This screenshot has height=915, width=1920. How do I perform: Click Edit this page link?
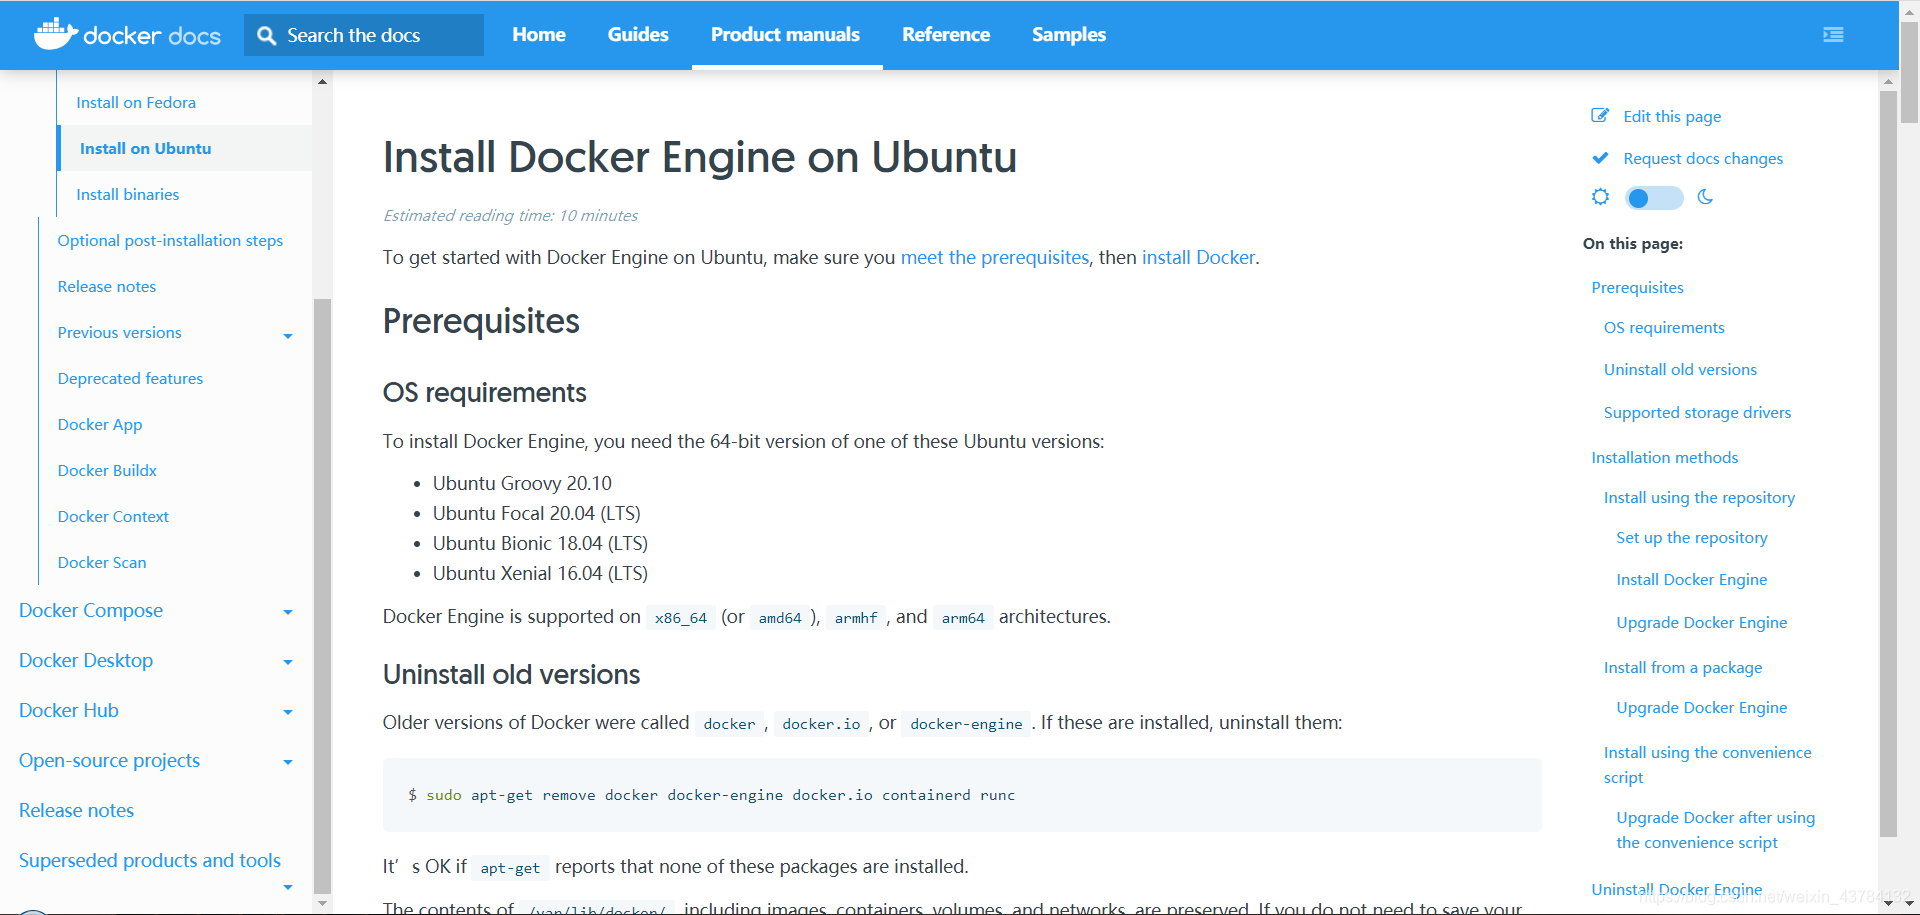(x=1672, y=116)
